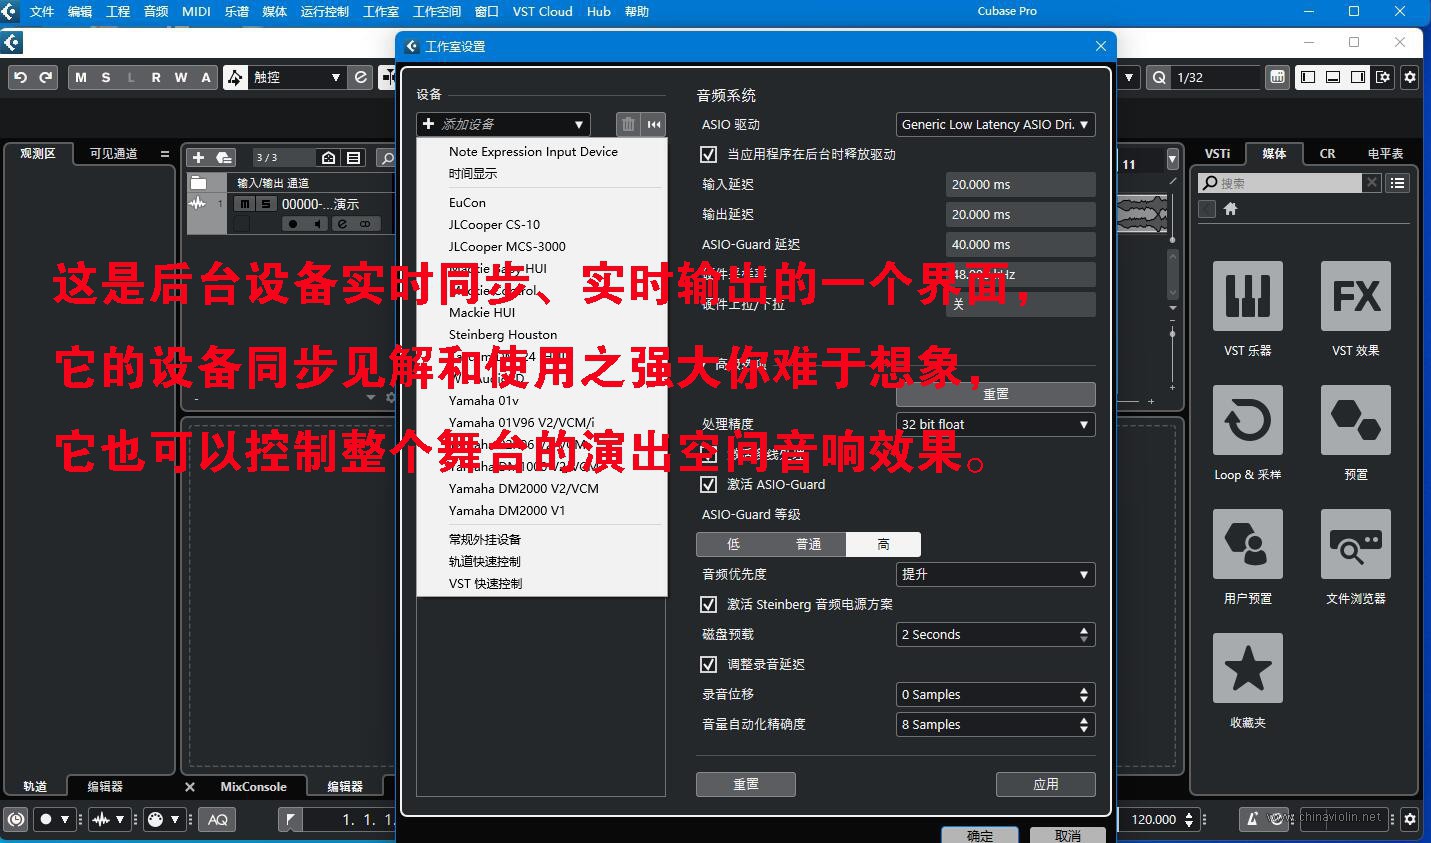Switch to the MixConsole tab
The height and width of the screenshot is (843, 1431).
(x=253, y=787)
